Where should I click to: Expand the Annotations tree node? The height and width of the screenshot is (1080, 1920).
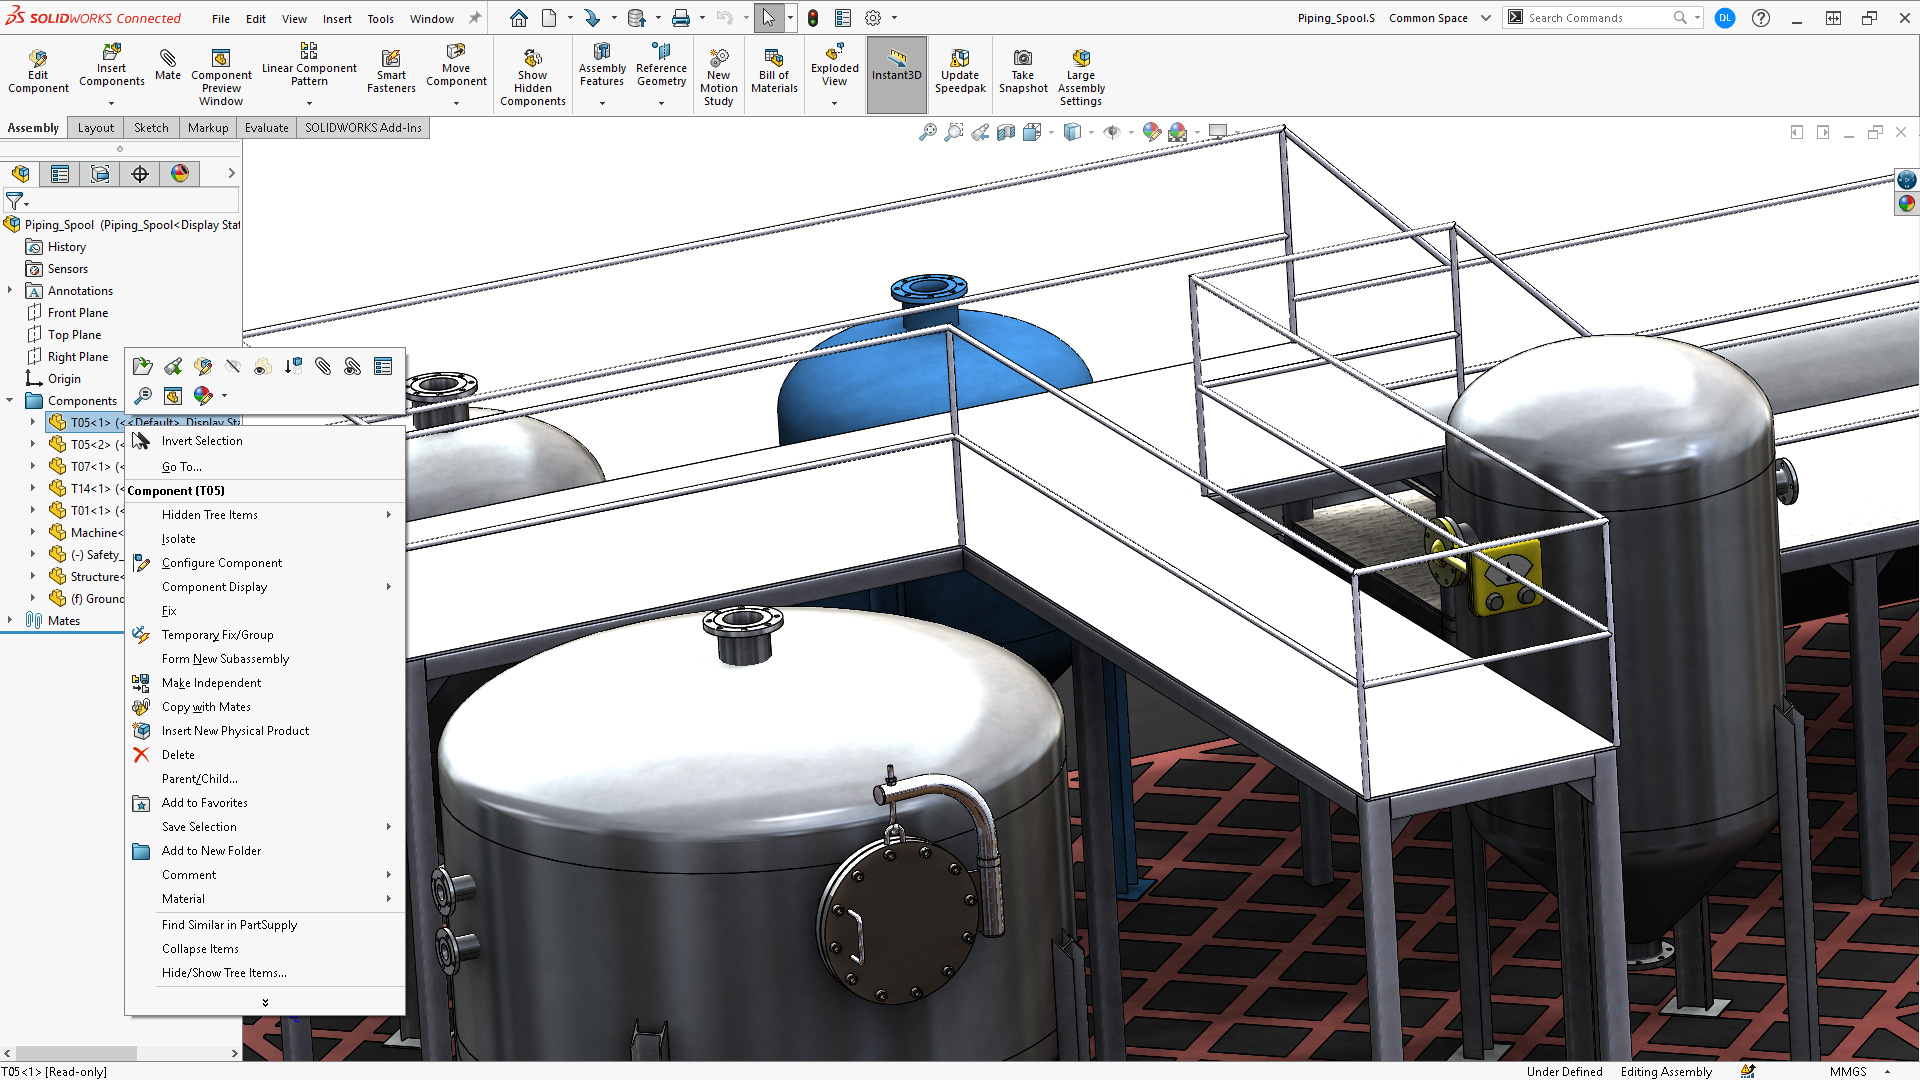pyautogui.click(x=11, y=290)
